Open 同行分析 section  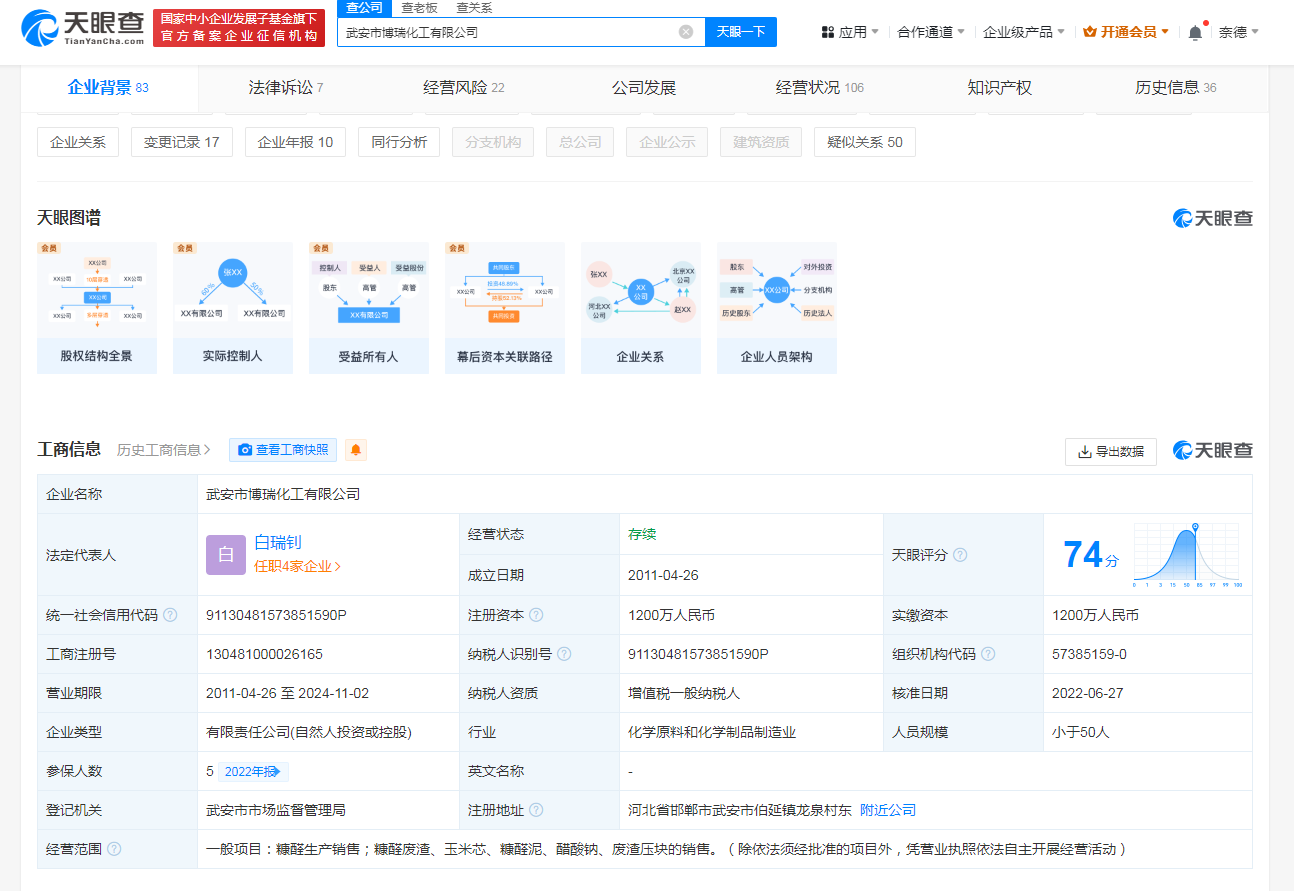coord(399,142)
